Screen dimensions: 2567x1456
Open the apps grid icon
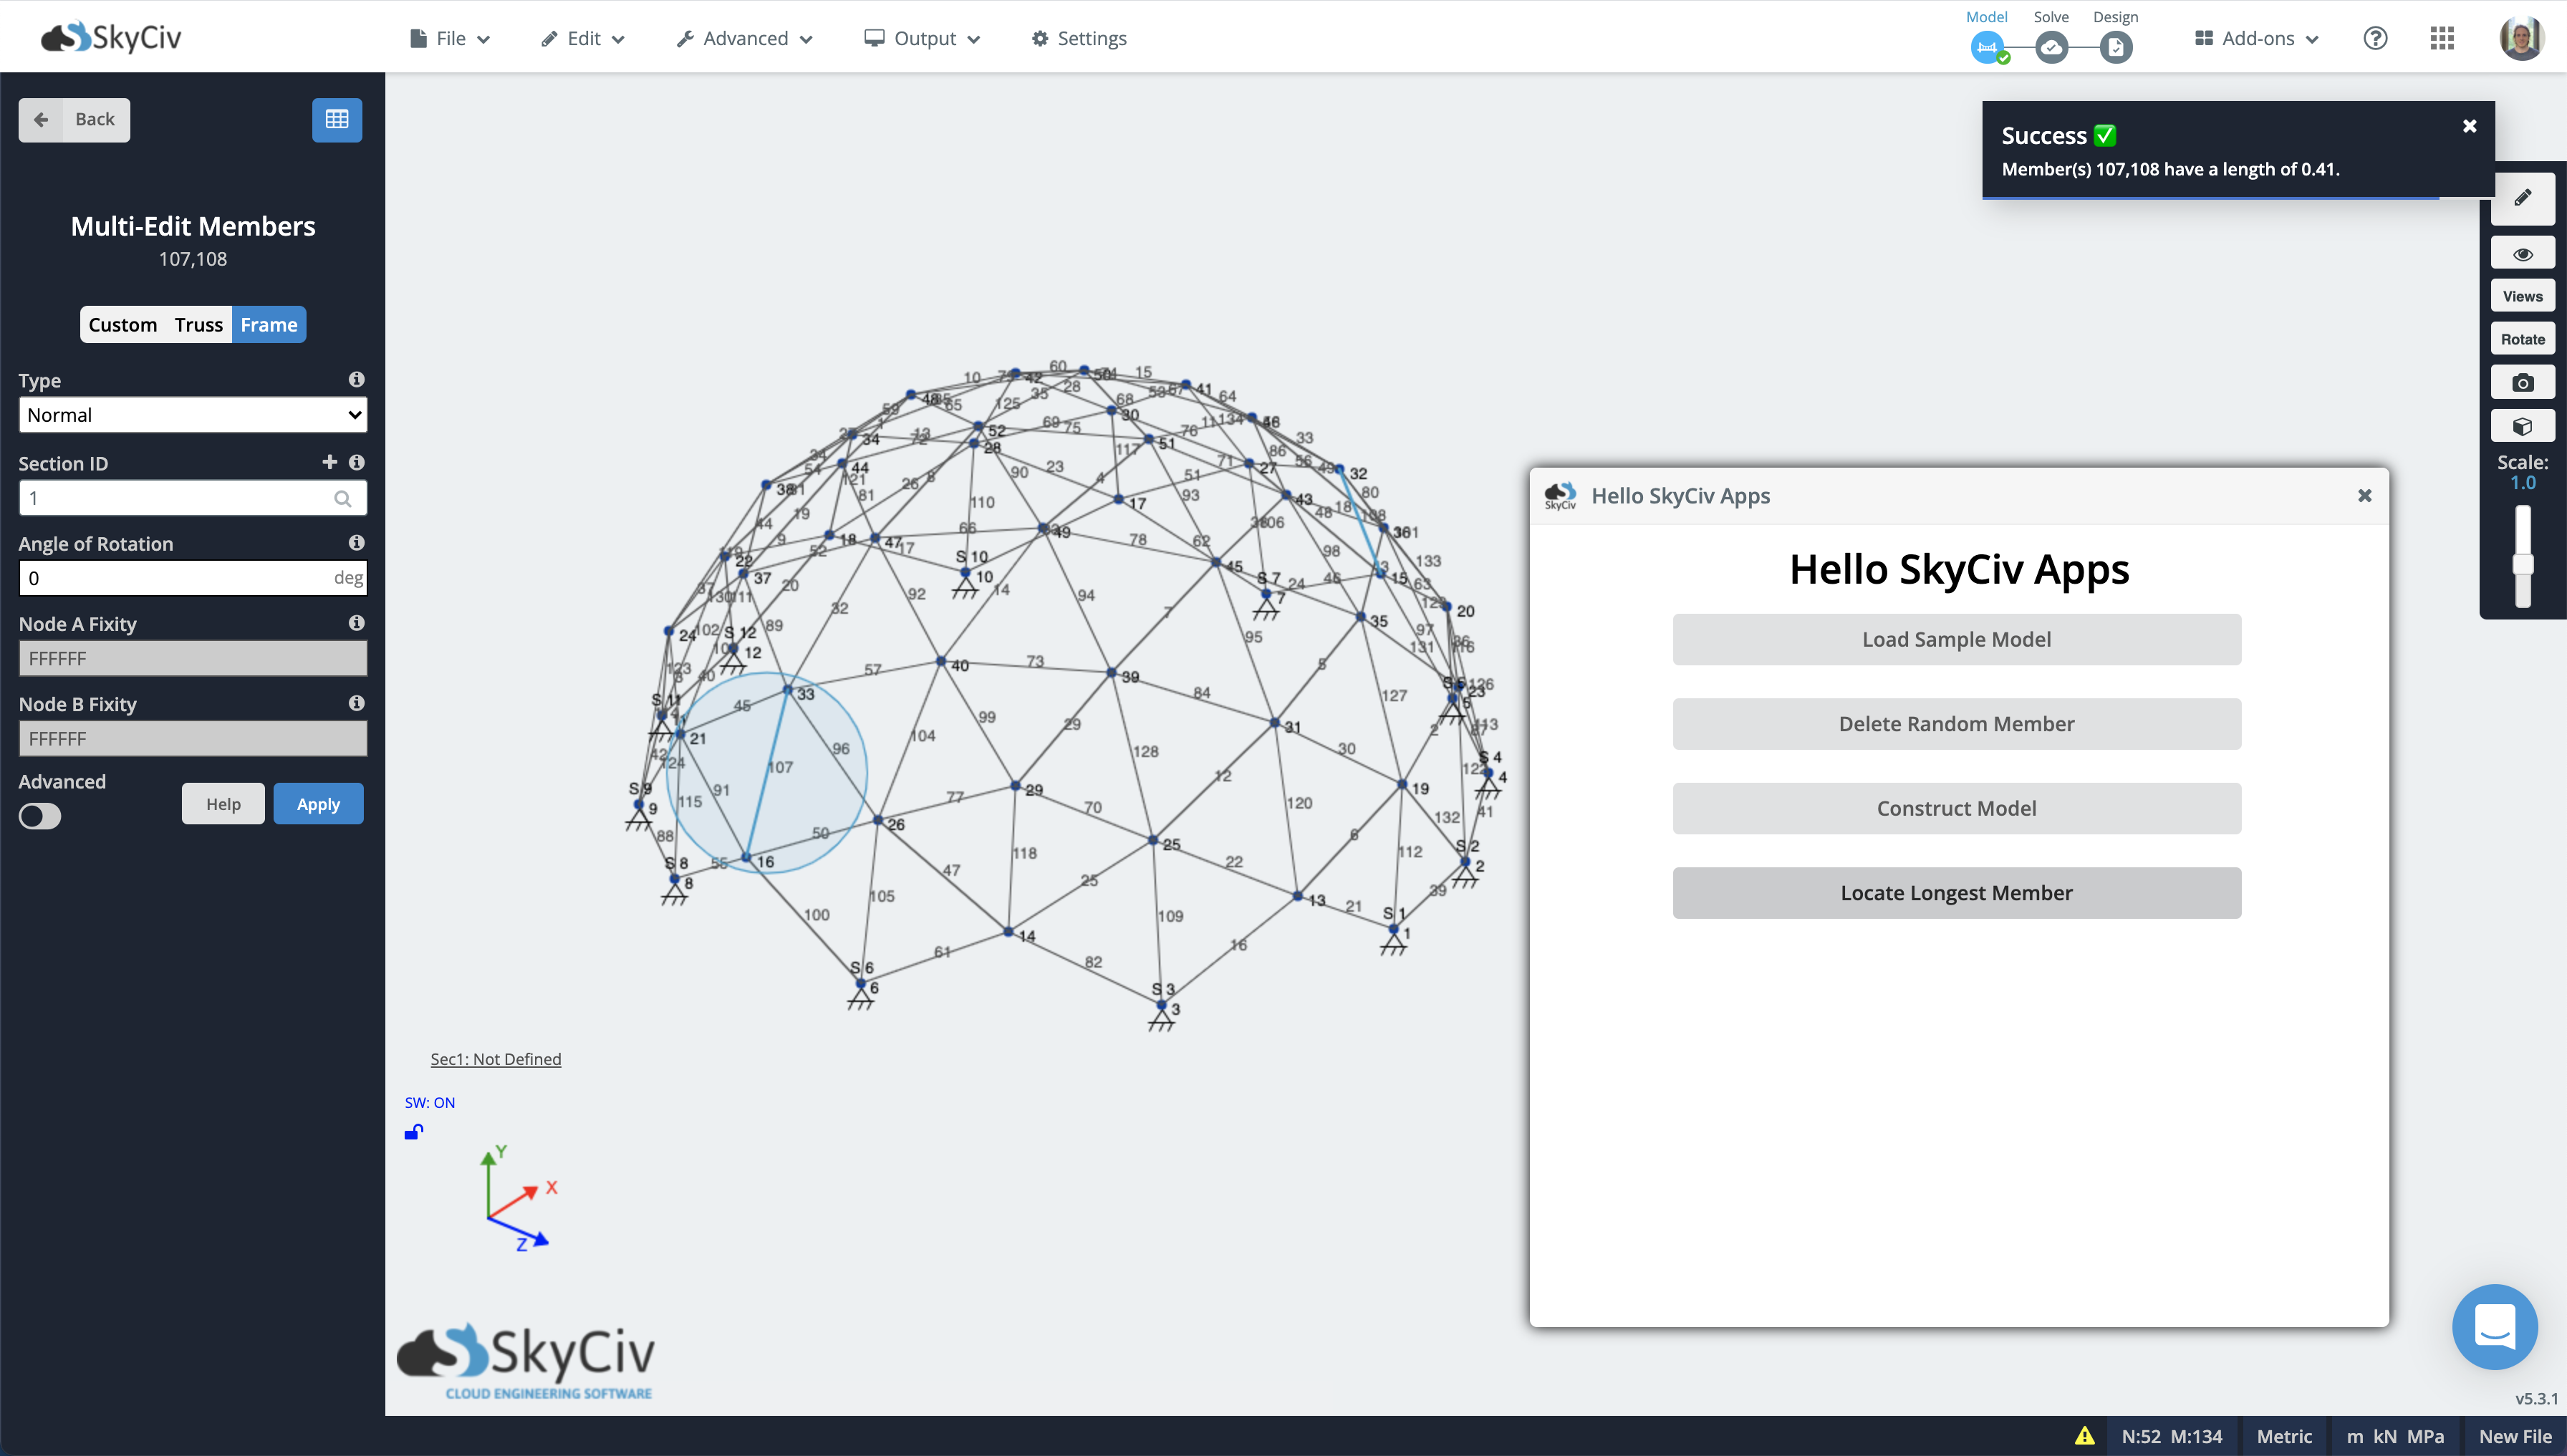[x=2442, y=38]
